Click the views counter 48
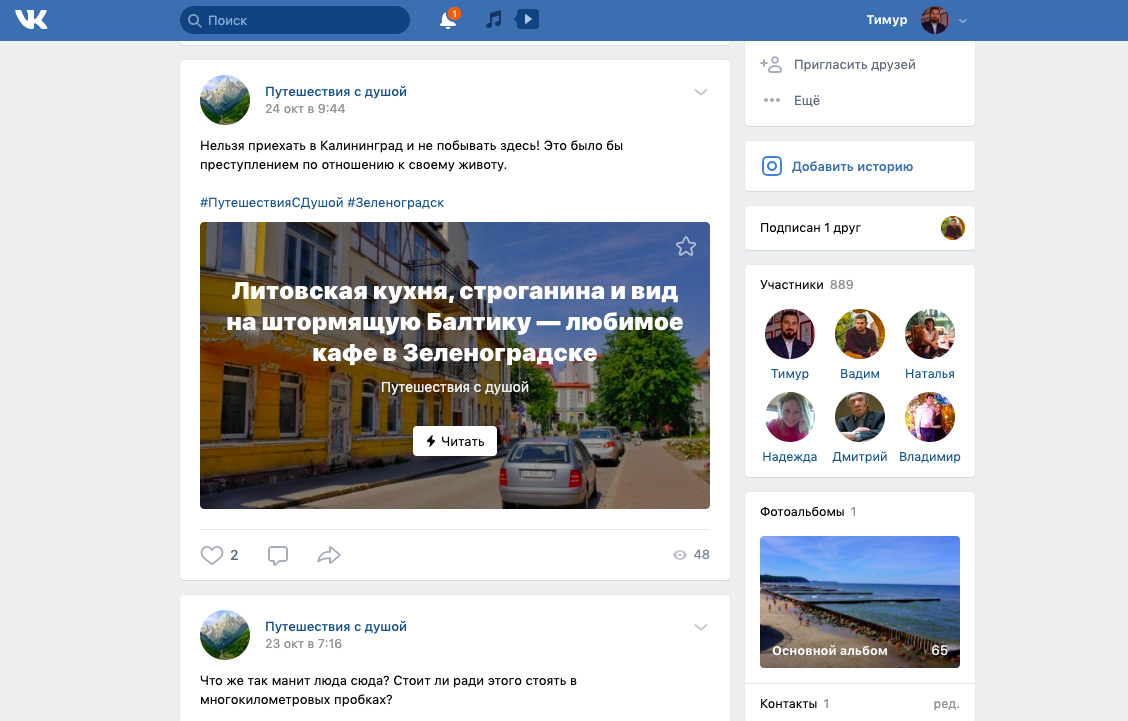 pos(691,555)
